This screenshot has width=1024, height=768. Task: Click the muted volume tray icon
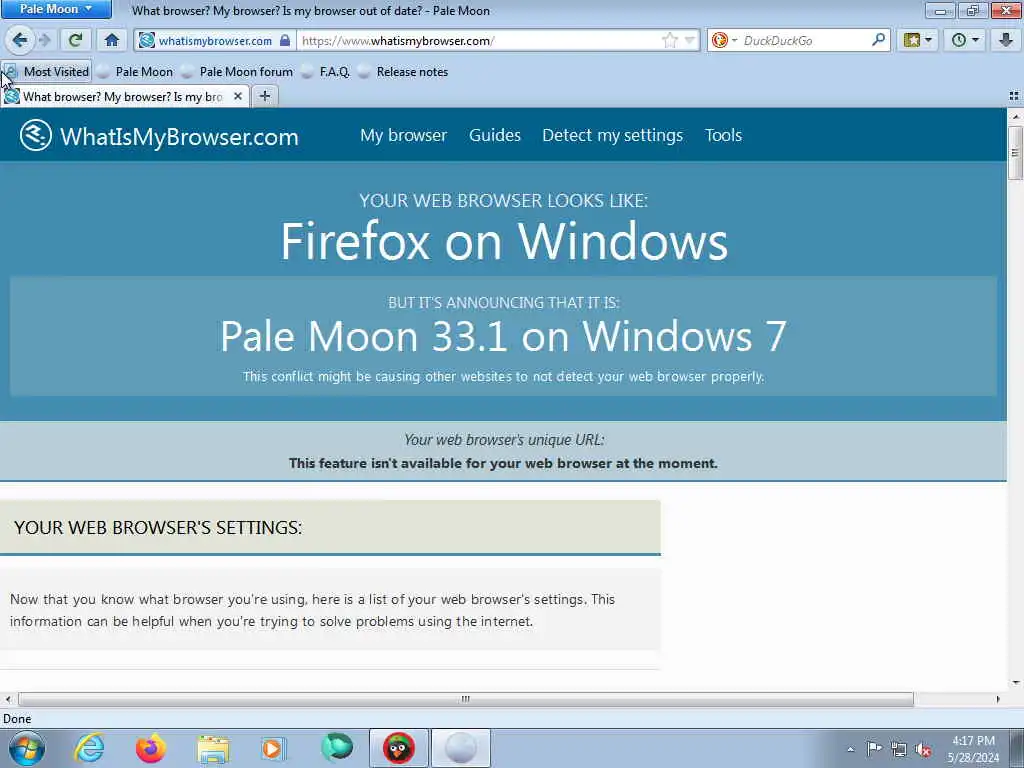pyautogui.click(x=923, y=749)
